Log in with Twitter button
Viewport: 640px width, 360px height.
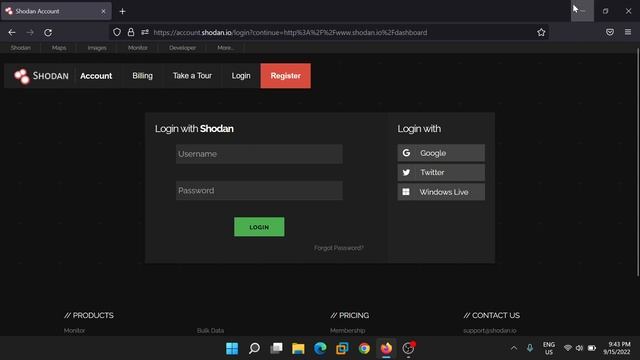(x=441, y=173)
